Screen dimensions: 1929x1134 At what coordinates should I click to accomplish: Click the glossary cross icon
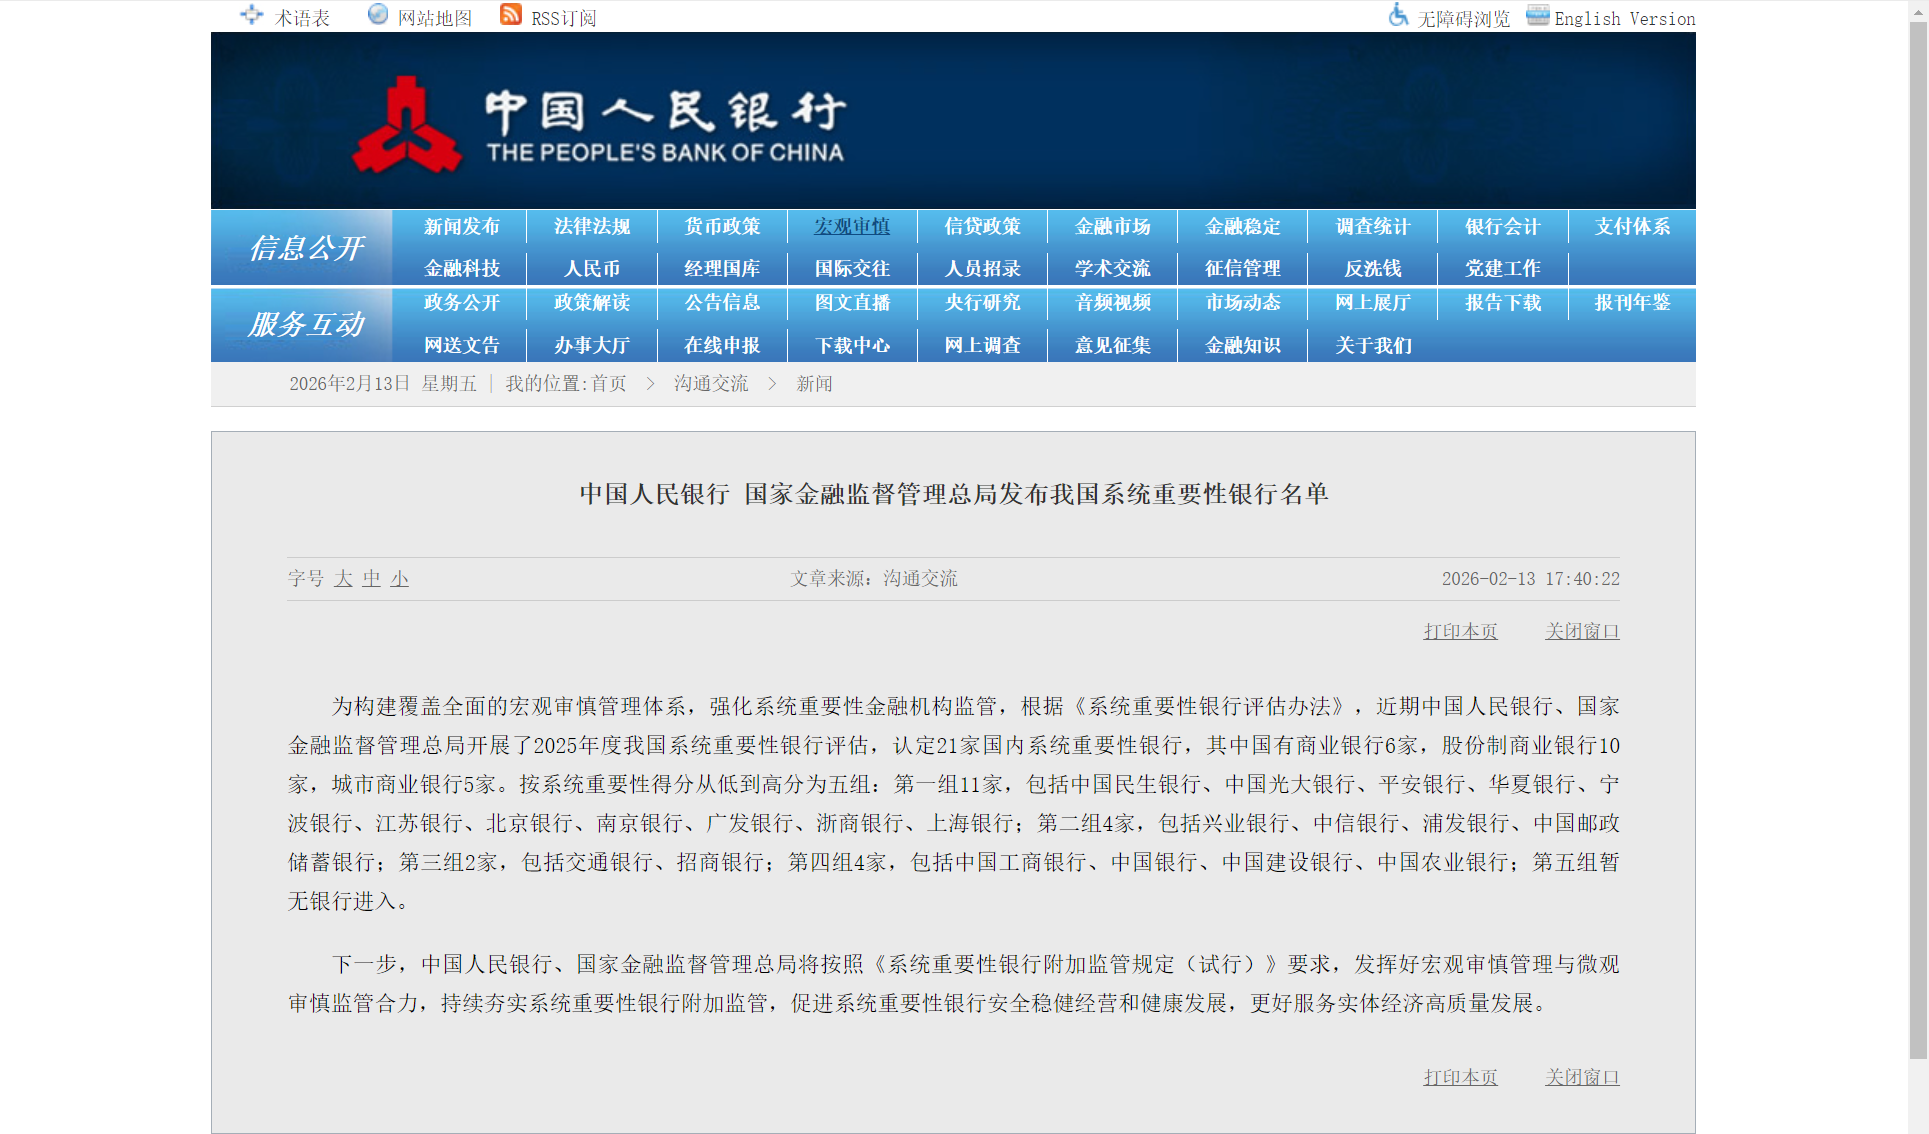click(252, 15)
